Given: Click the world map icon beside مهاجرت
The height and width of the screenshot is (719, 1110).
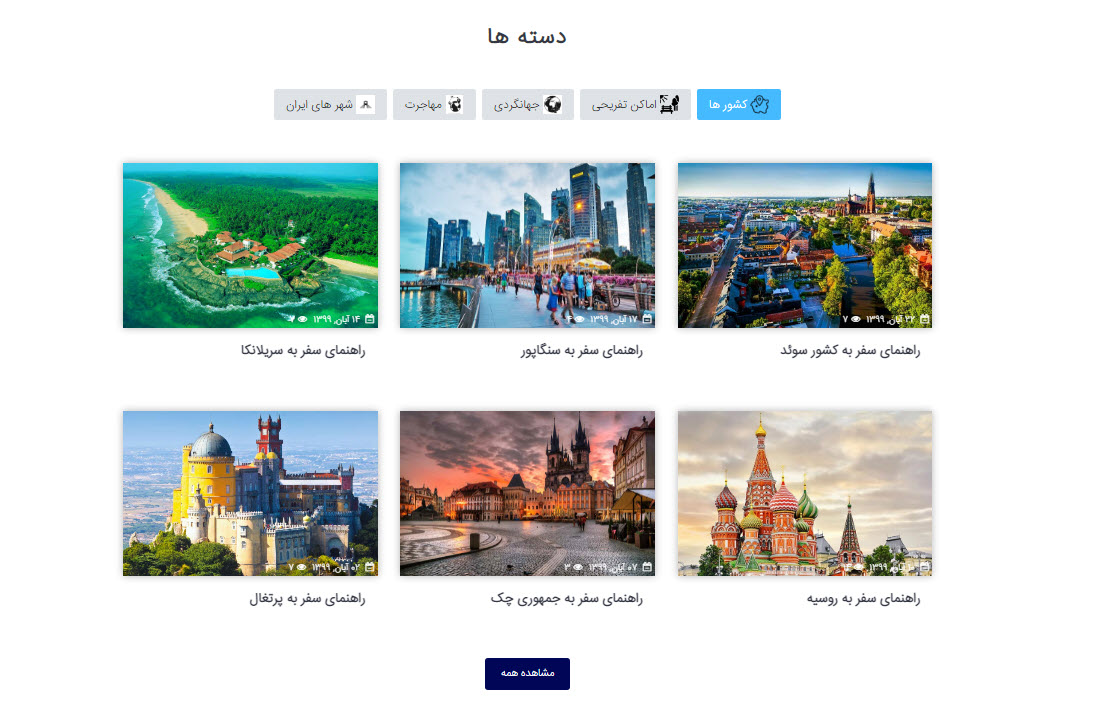Looking at the screenshot, I should point(455,104).
